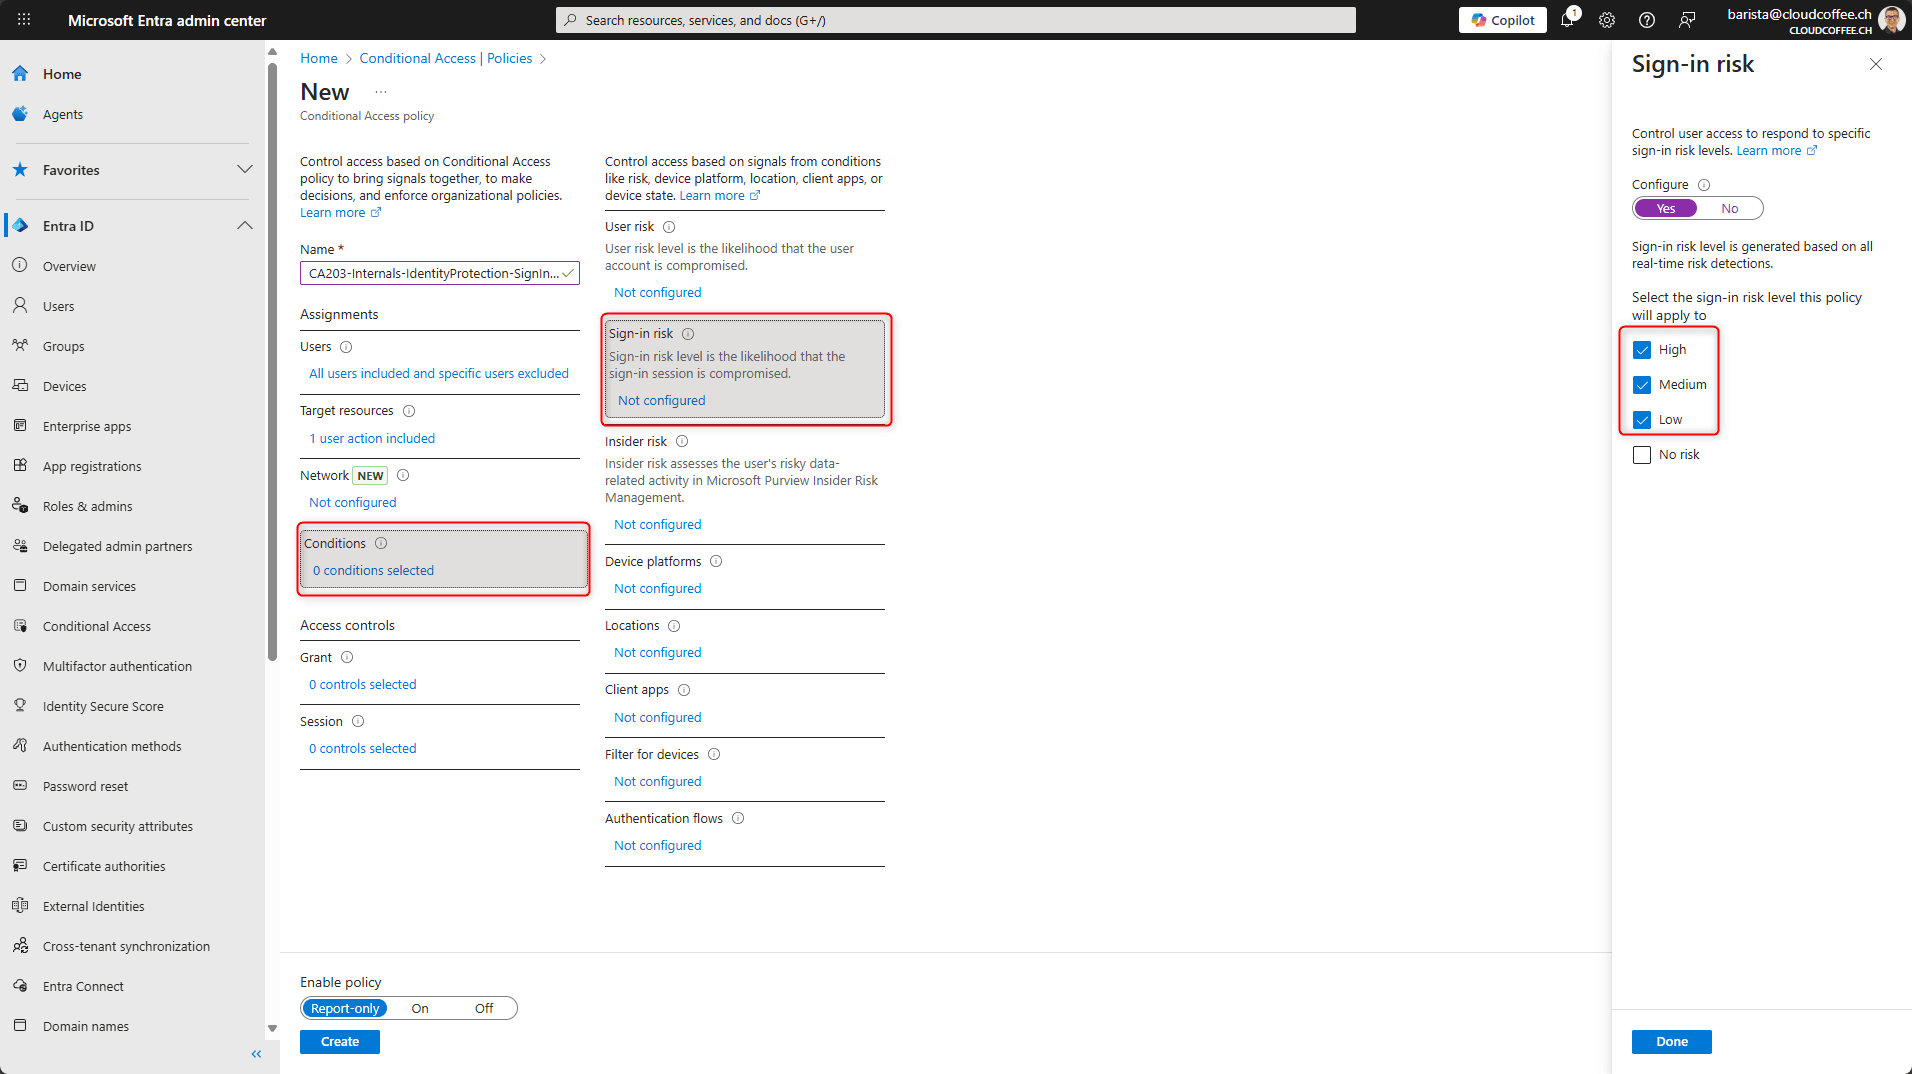Expand the Favorites section
The width and height of the screenshot is (1912, 1074).
pos(245,169)
